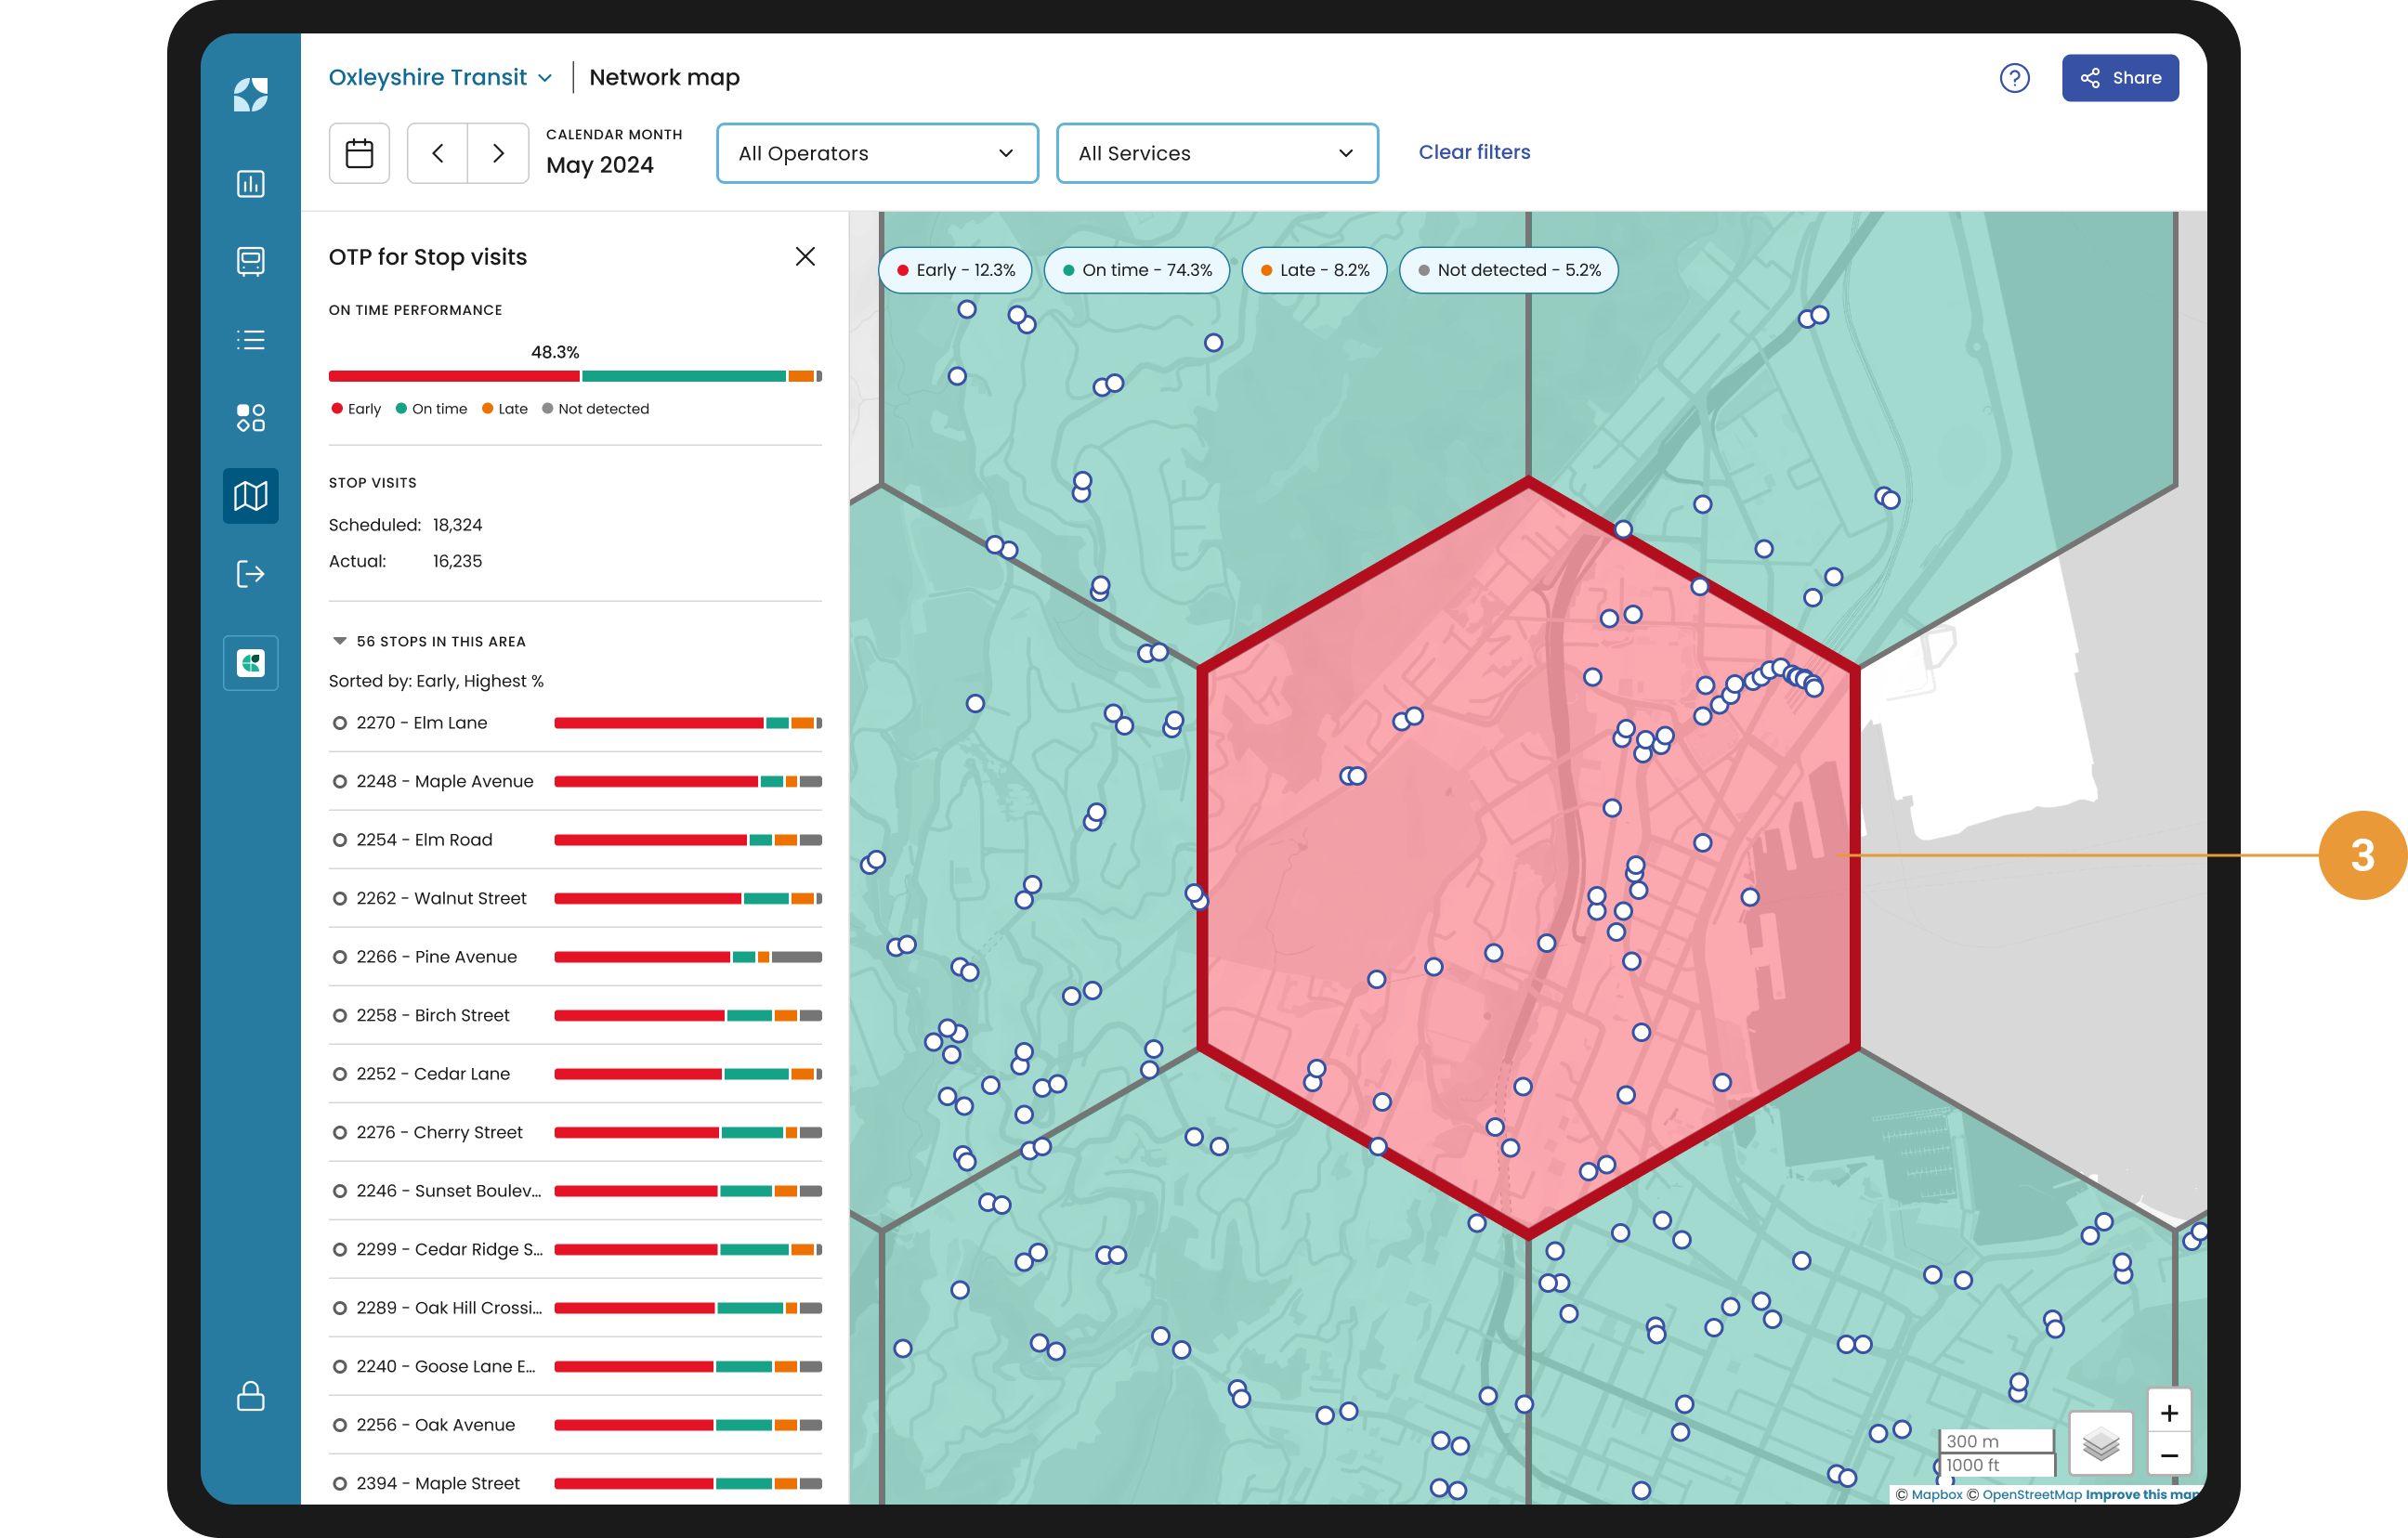The image size is (2408, 1538).
Task: Click the Share button
Action: coord(2120,78)
